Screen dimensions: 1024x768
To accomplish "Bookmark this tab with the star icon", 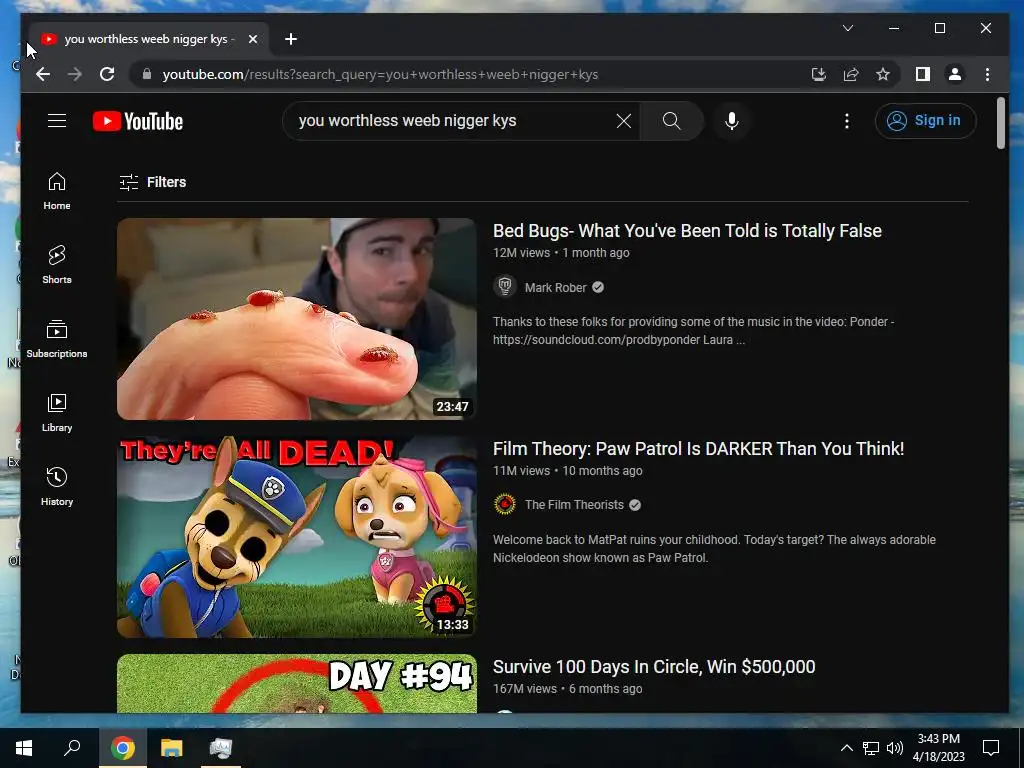I will pos(883,74).
